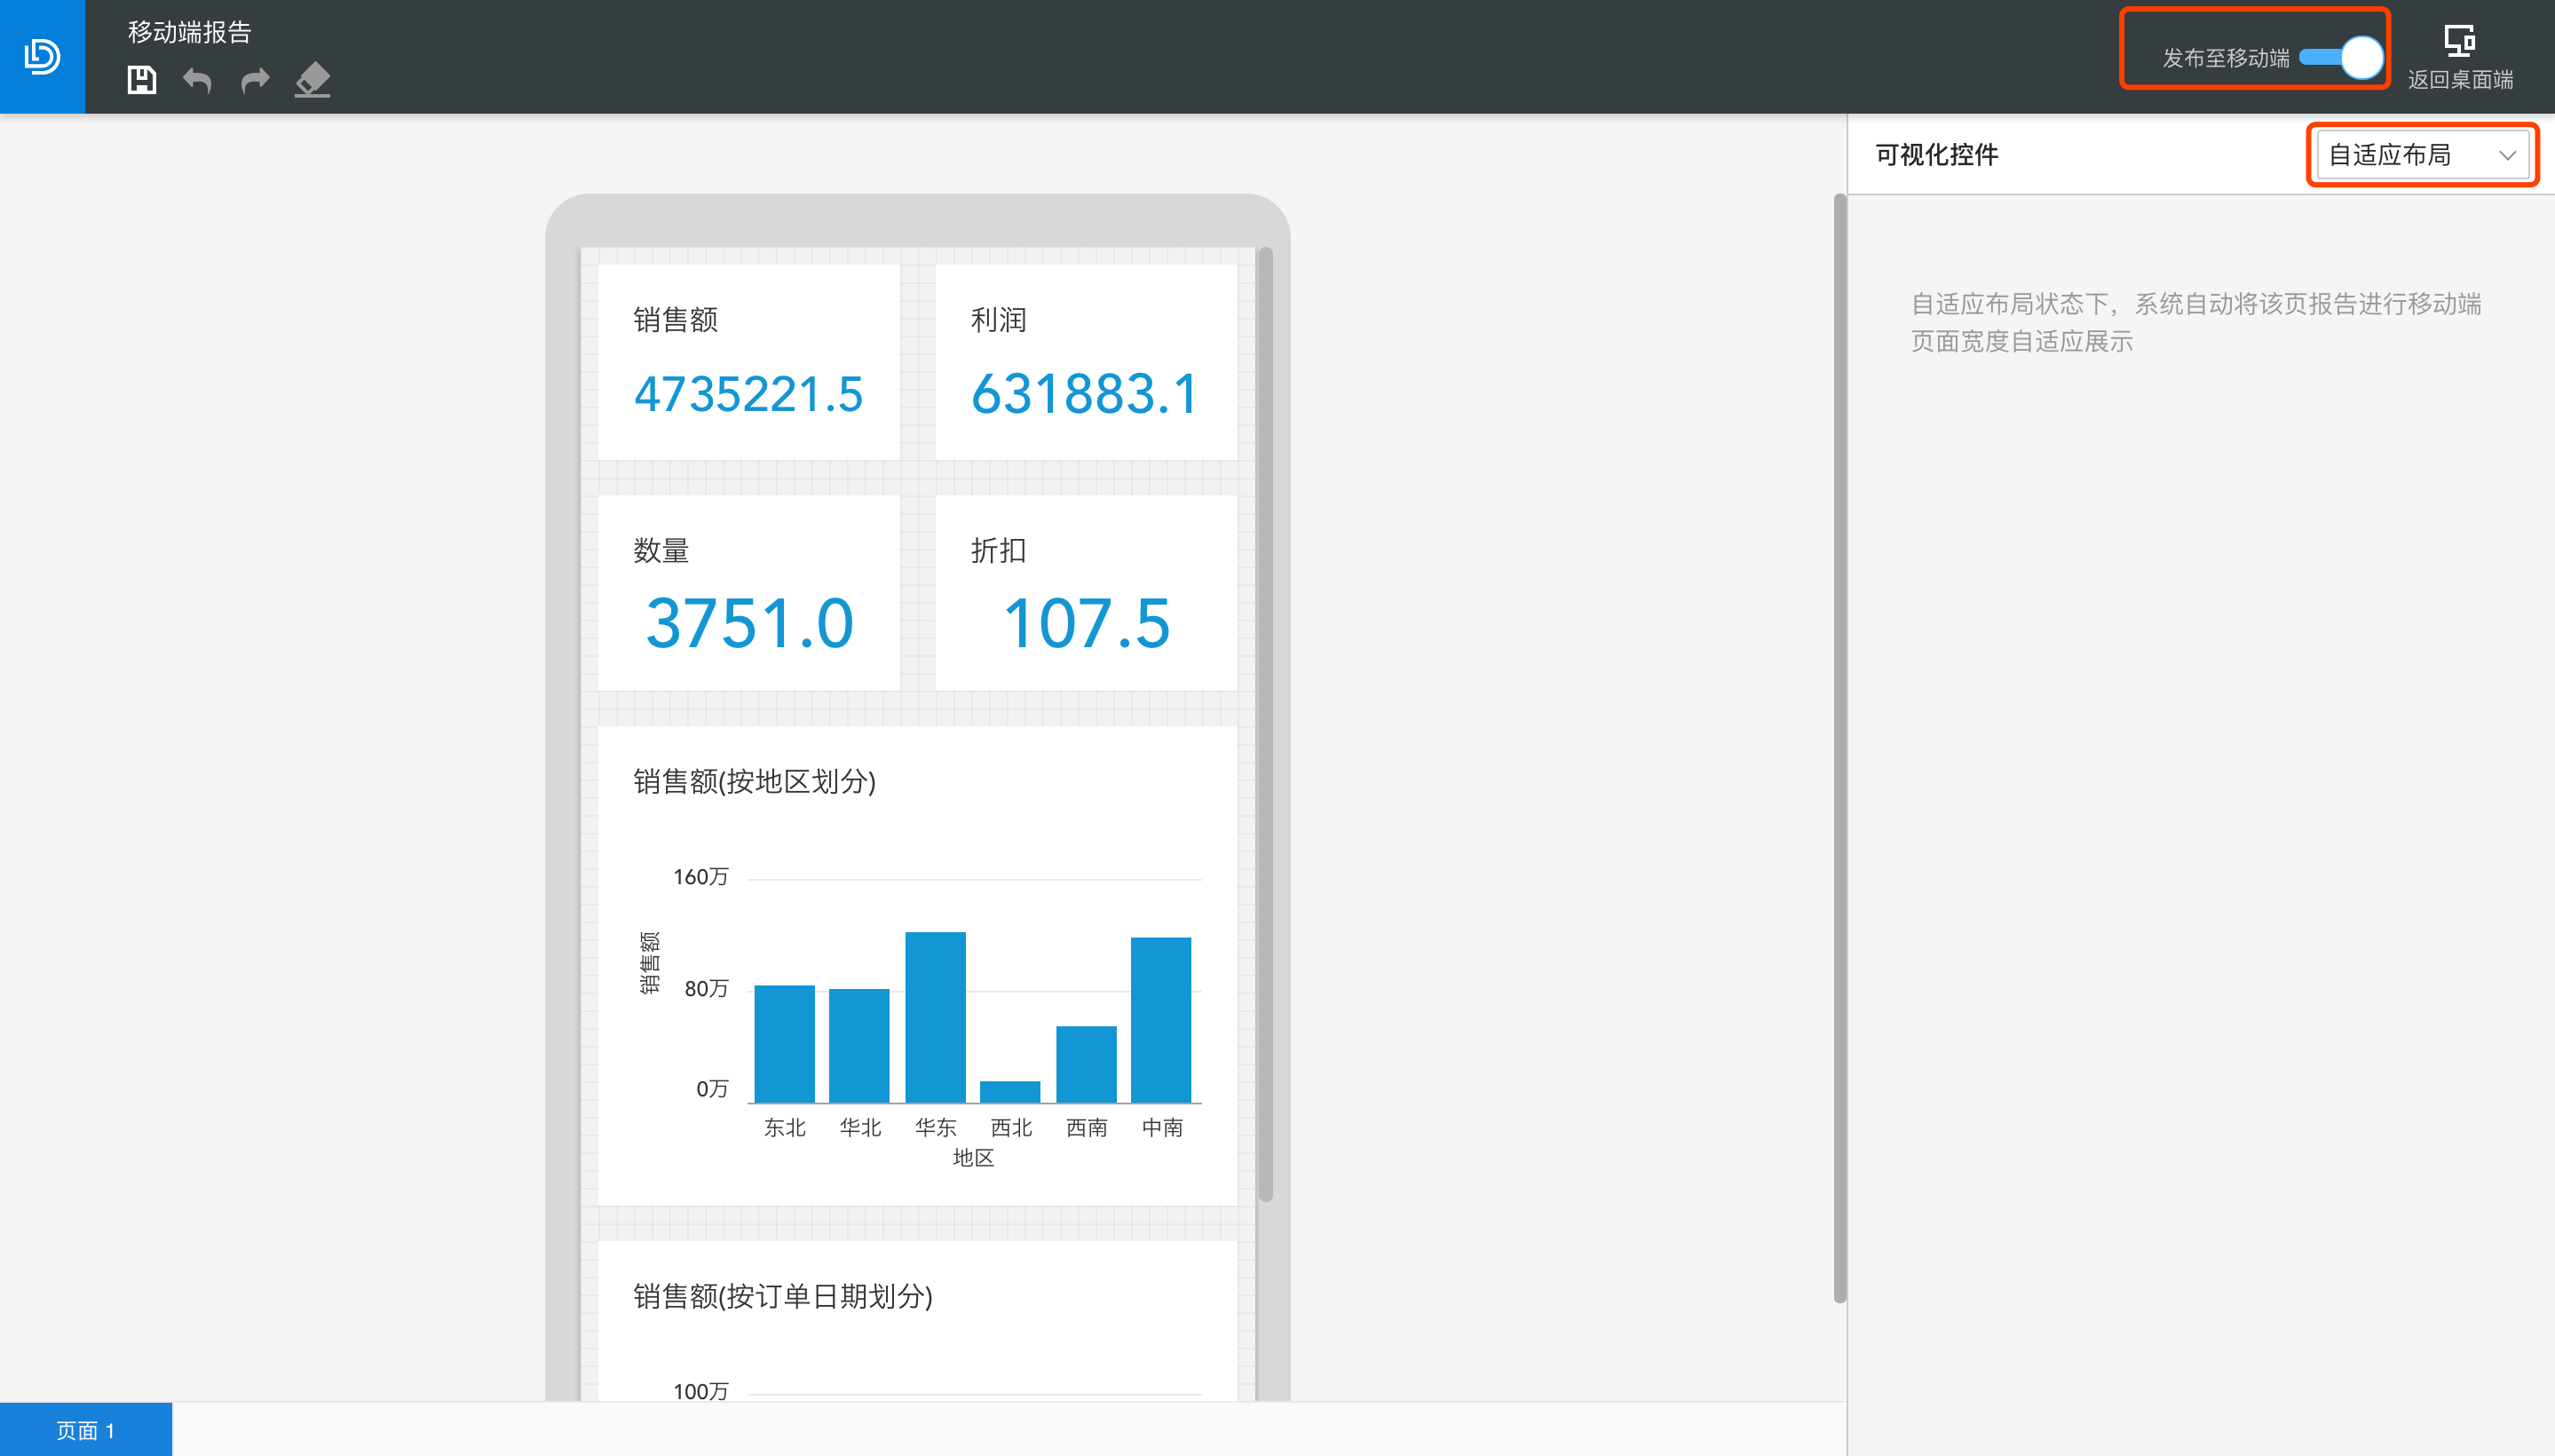The width and height of the screenshot is (2555, 1456).
Task: Click the eraser clear icon in toolbar
Action: click(313, 80)
